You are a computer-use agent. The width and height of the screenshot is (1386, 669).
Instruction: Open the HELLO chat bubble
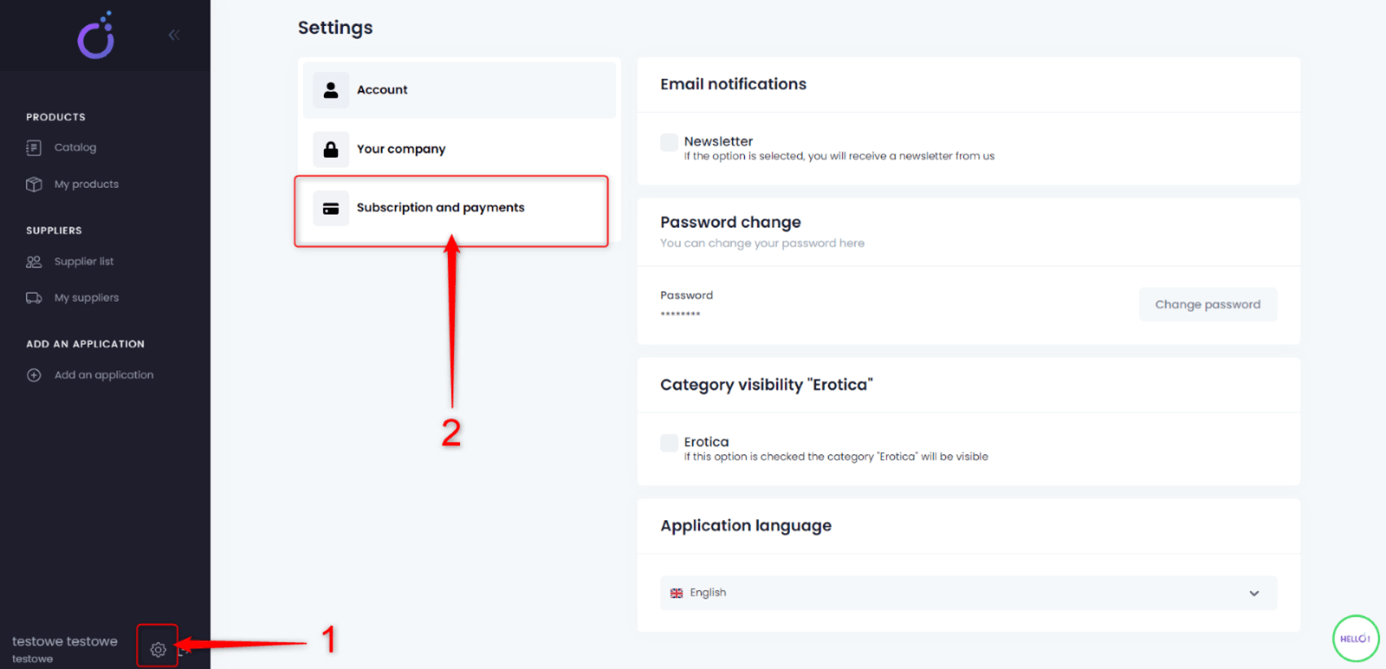coord(1355,638)
